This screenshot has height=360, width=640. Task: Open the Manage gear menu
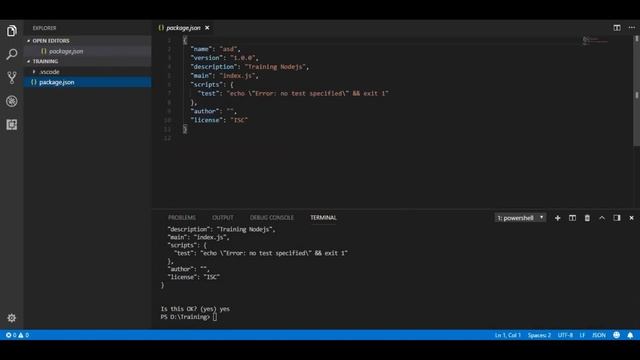click(x=11, y=318)
